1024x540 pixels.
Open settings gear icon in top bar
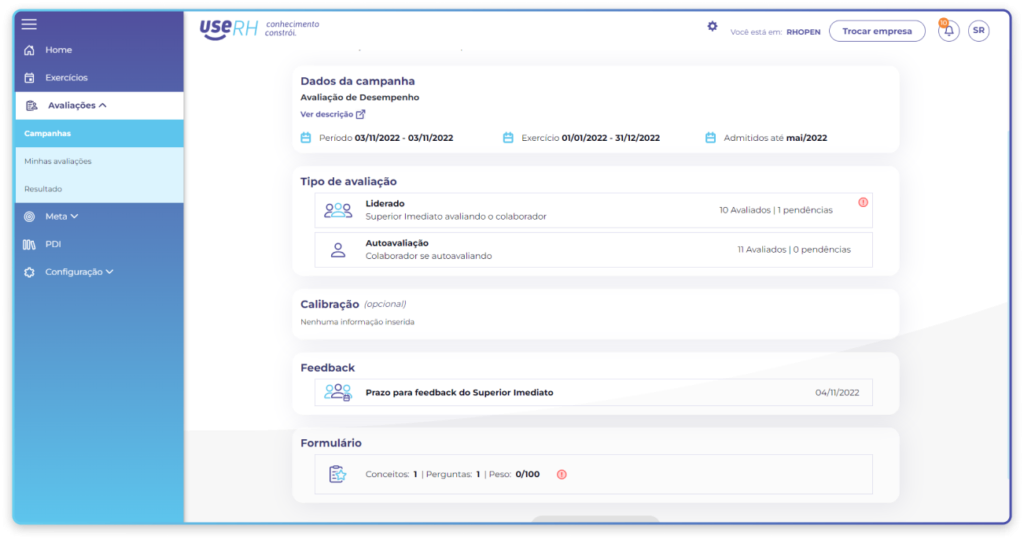pyautogui.click(x=712, y=26)
